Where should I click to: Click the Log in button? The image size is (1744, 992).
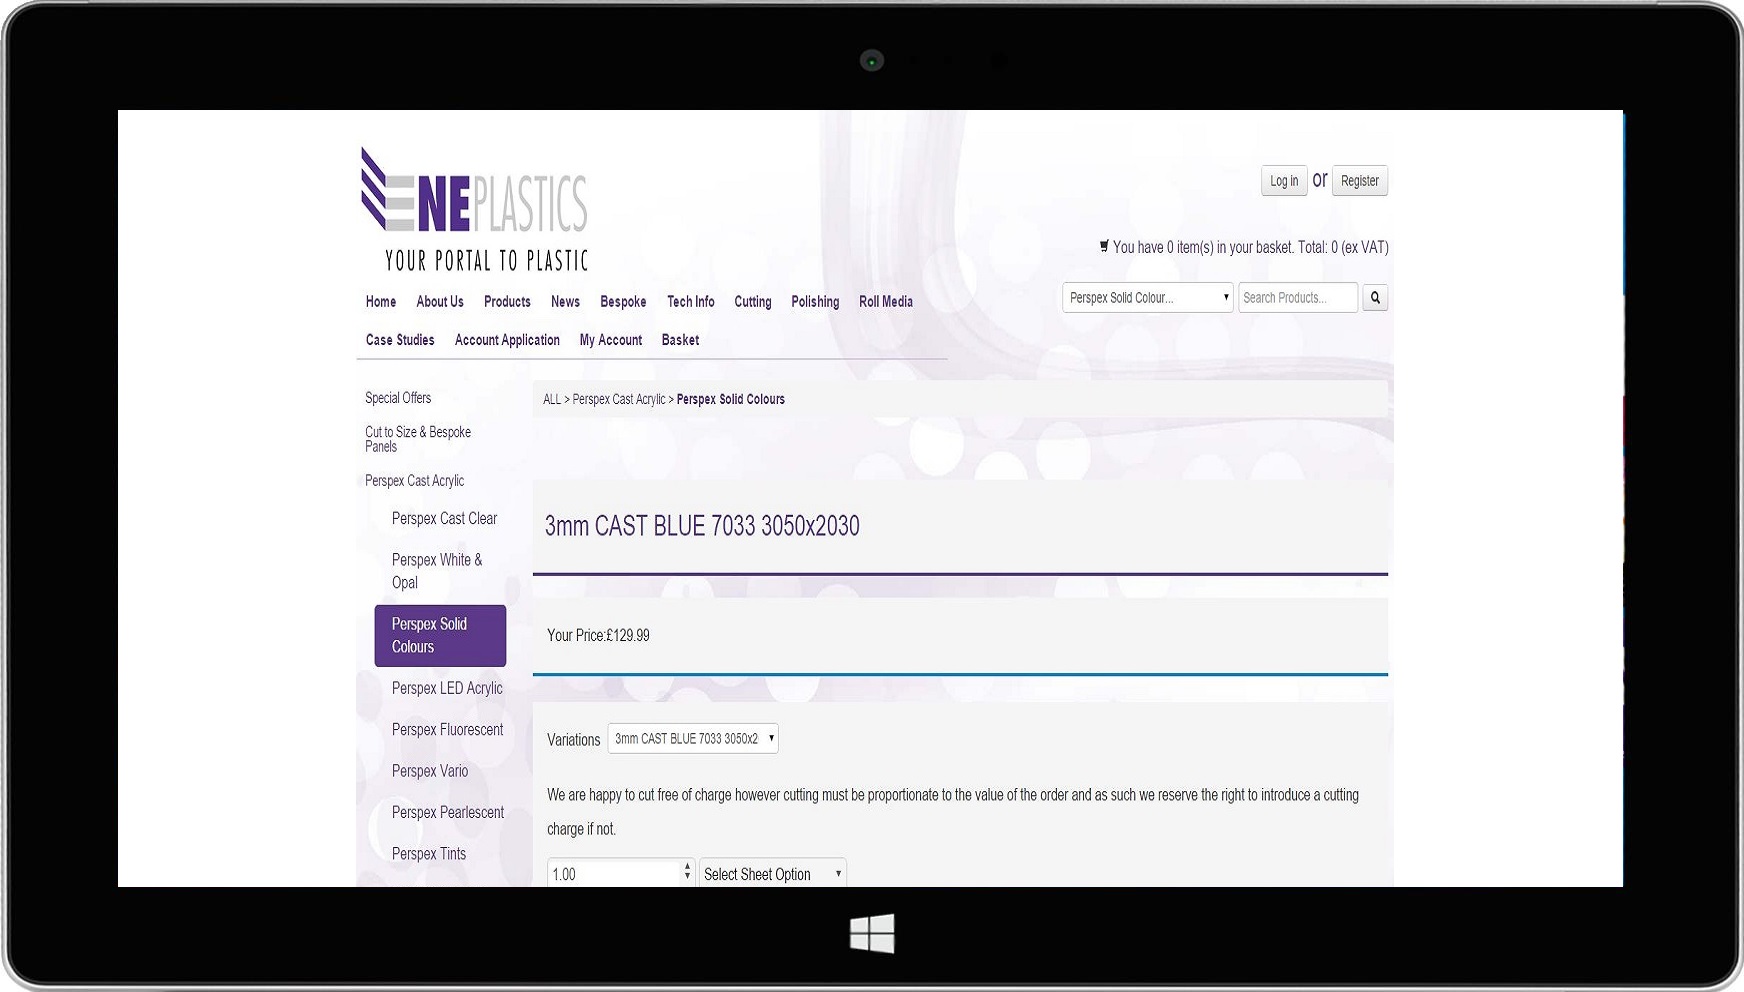[x=1283, y=181]
